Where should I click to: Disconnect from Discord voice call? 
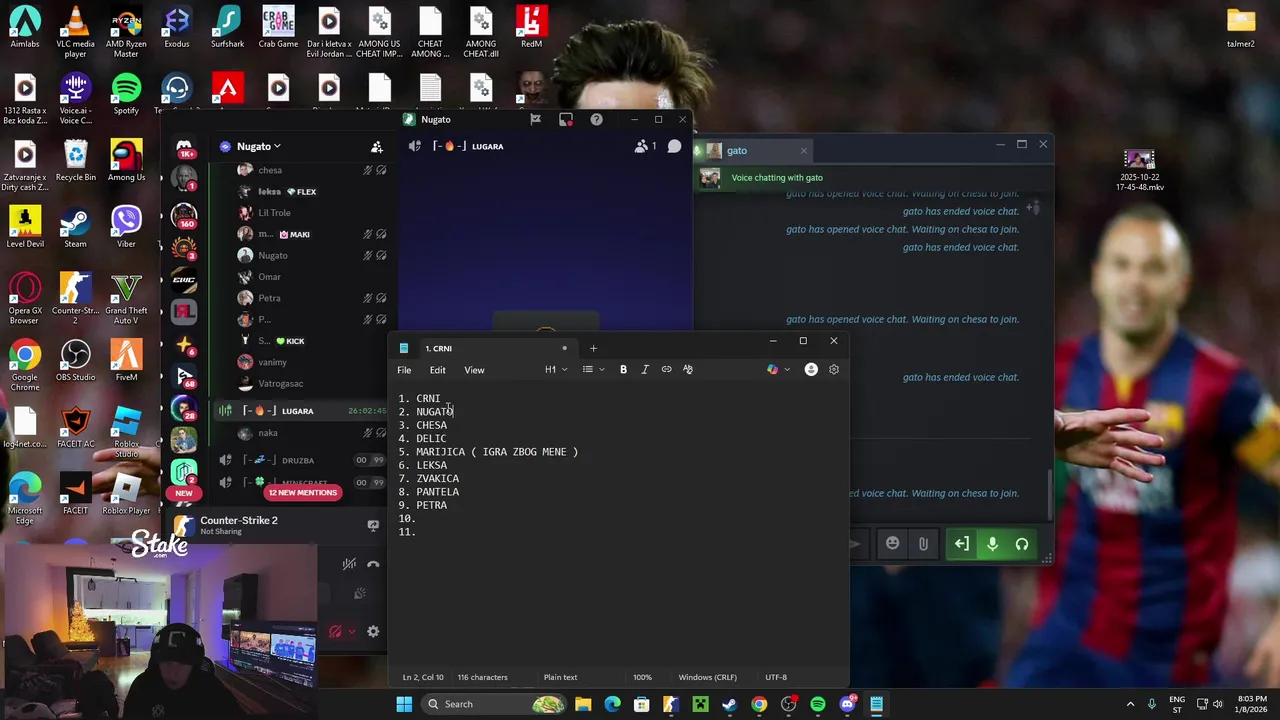coord(373,564)
